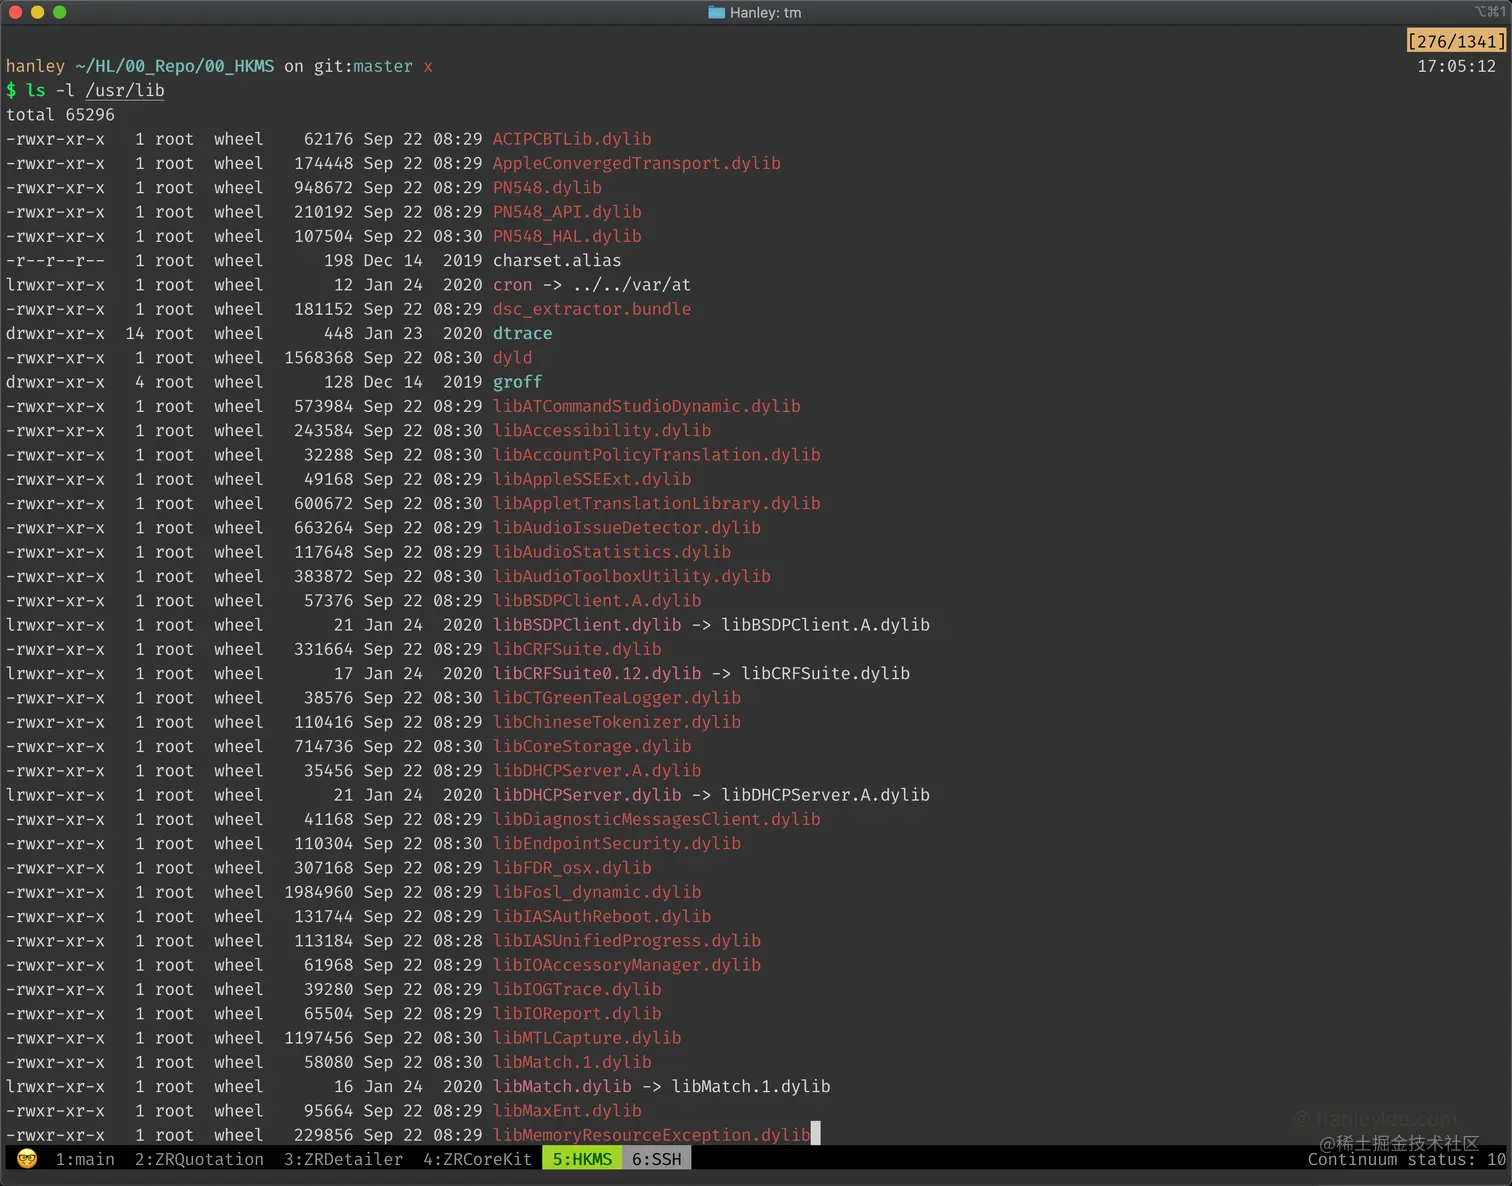Click git:master in the prompt
Viewport: 1512px width, 1186px height.
point(363,66)
